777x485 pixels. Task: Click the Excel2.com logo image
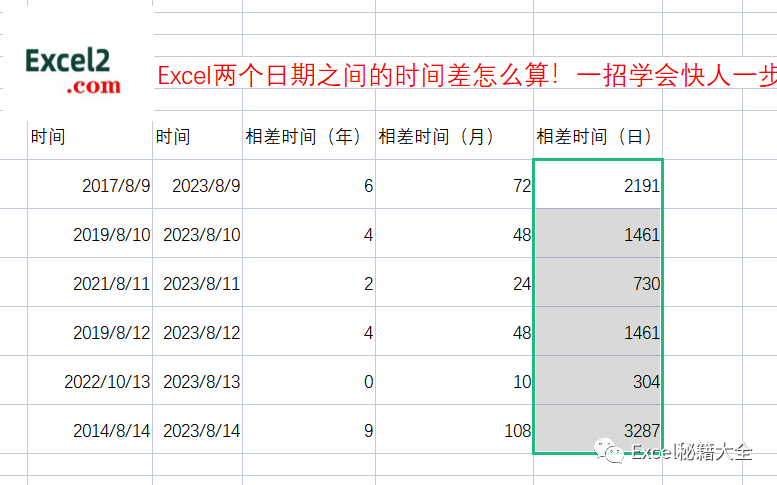click(73, 71)
